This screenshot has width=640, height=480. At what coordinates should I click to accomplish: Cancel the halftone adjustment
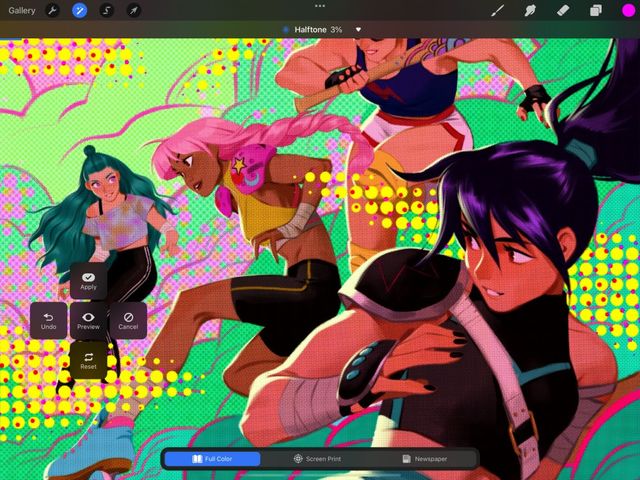point(128,321)
